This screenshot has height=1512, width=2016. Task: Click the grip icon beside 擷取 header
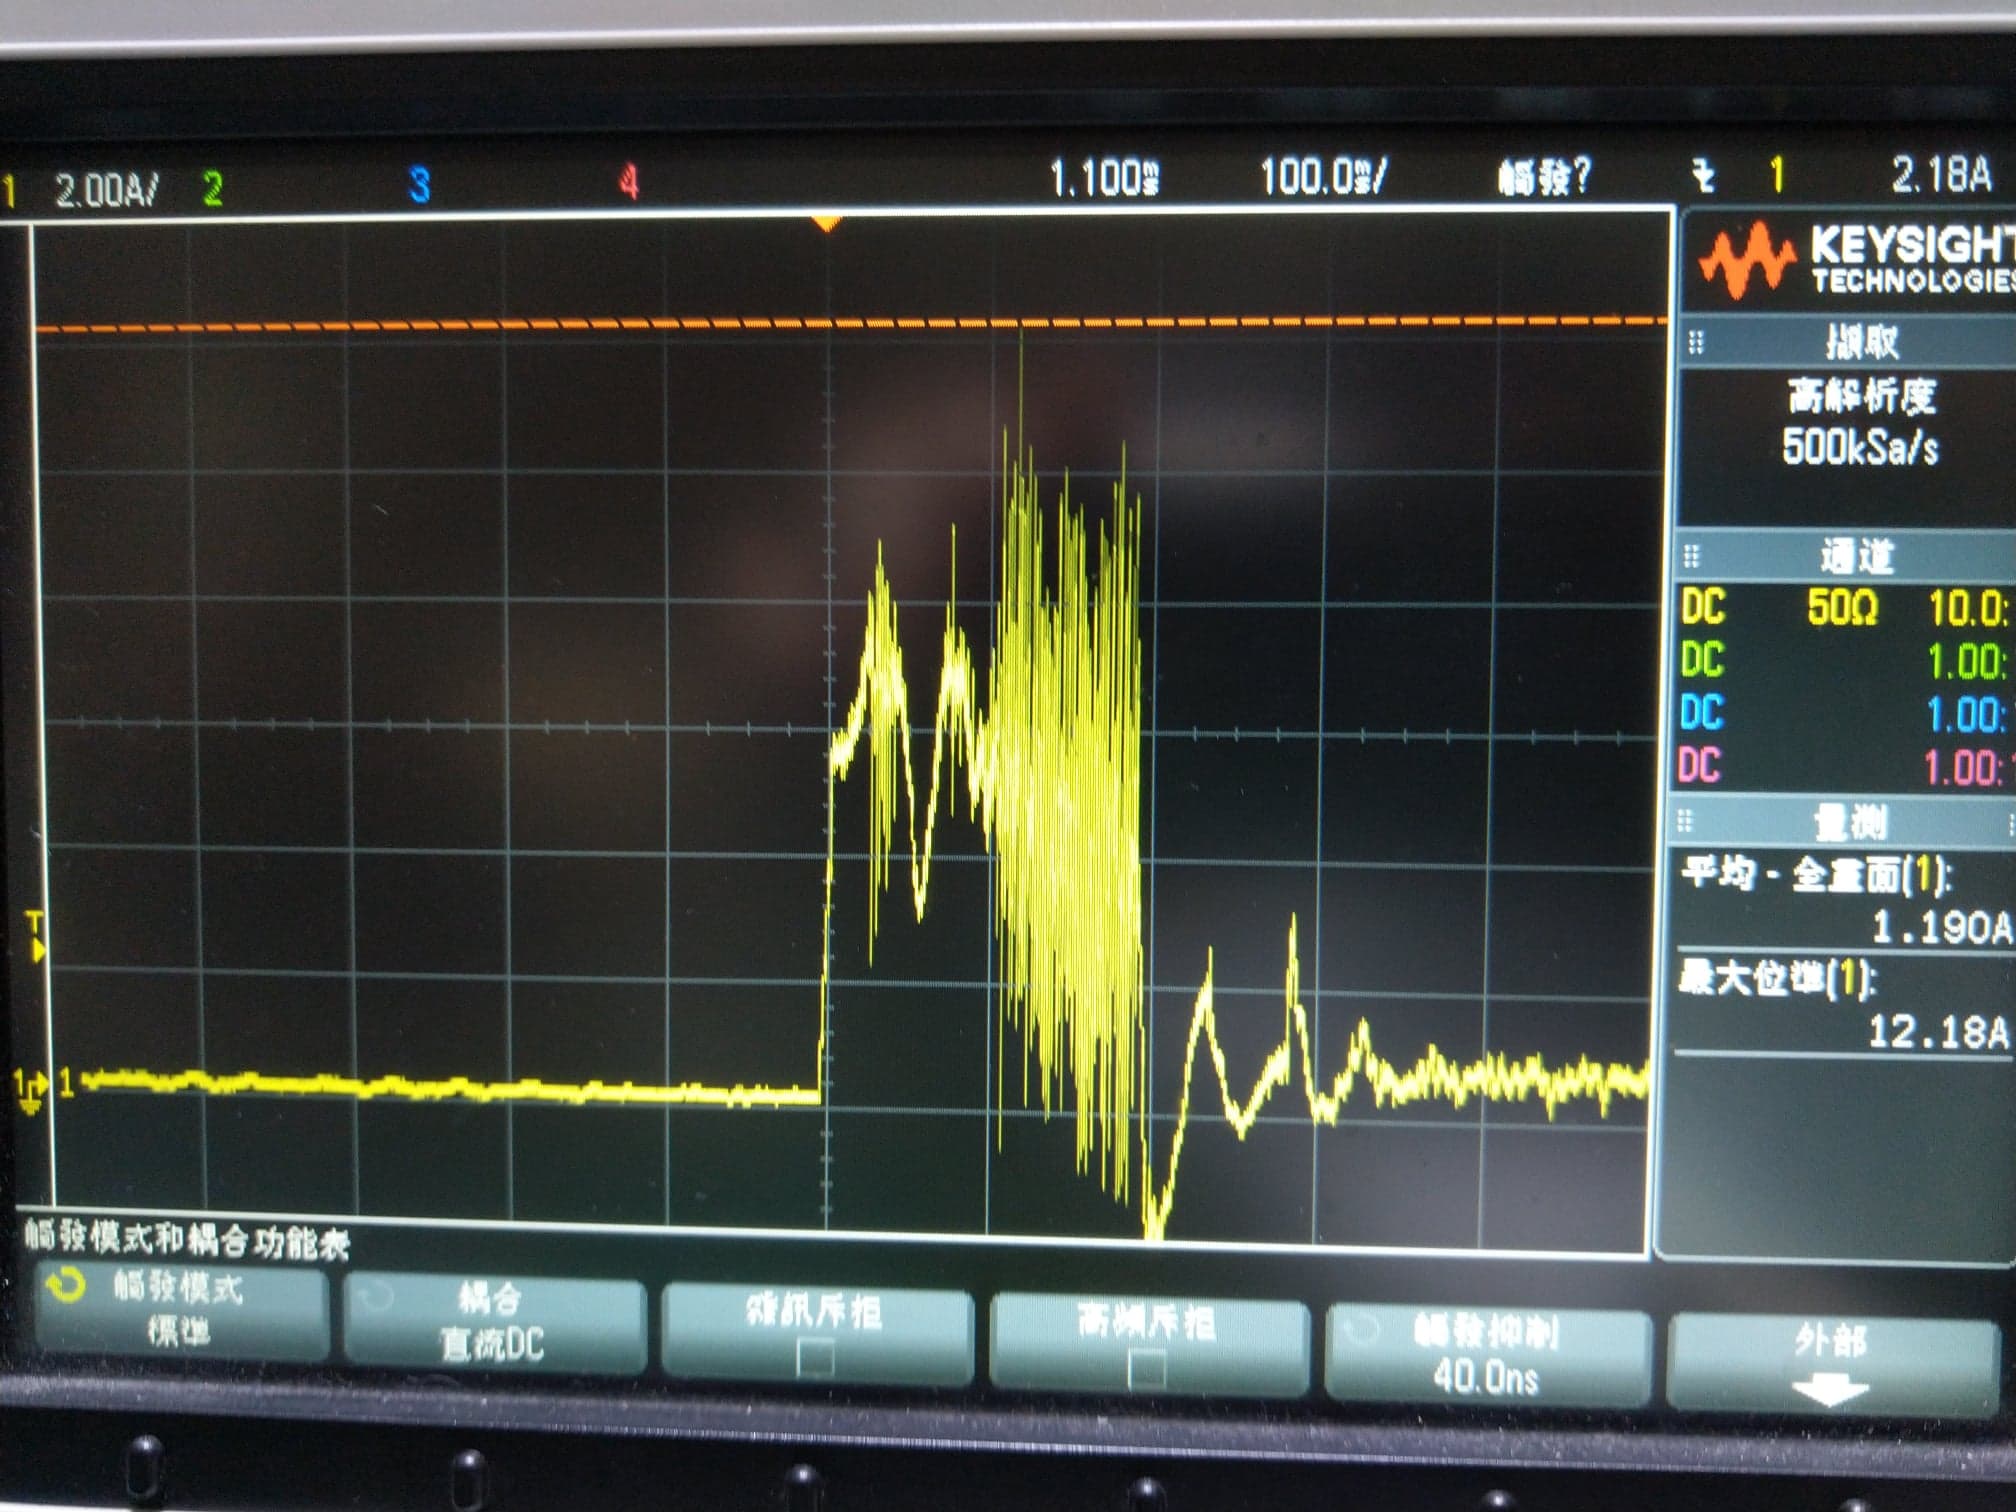tap(1696, 343)
